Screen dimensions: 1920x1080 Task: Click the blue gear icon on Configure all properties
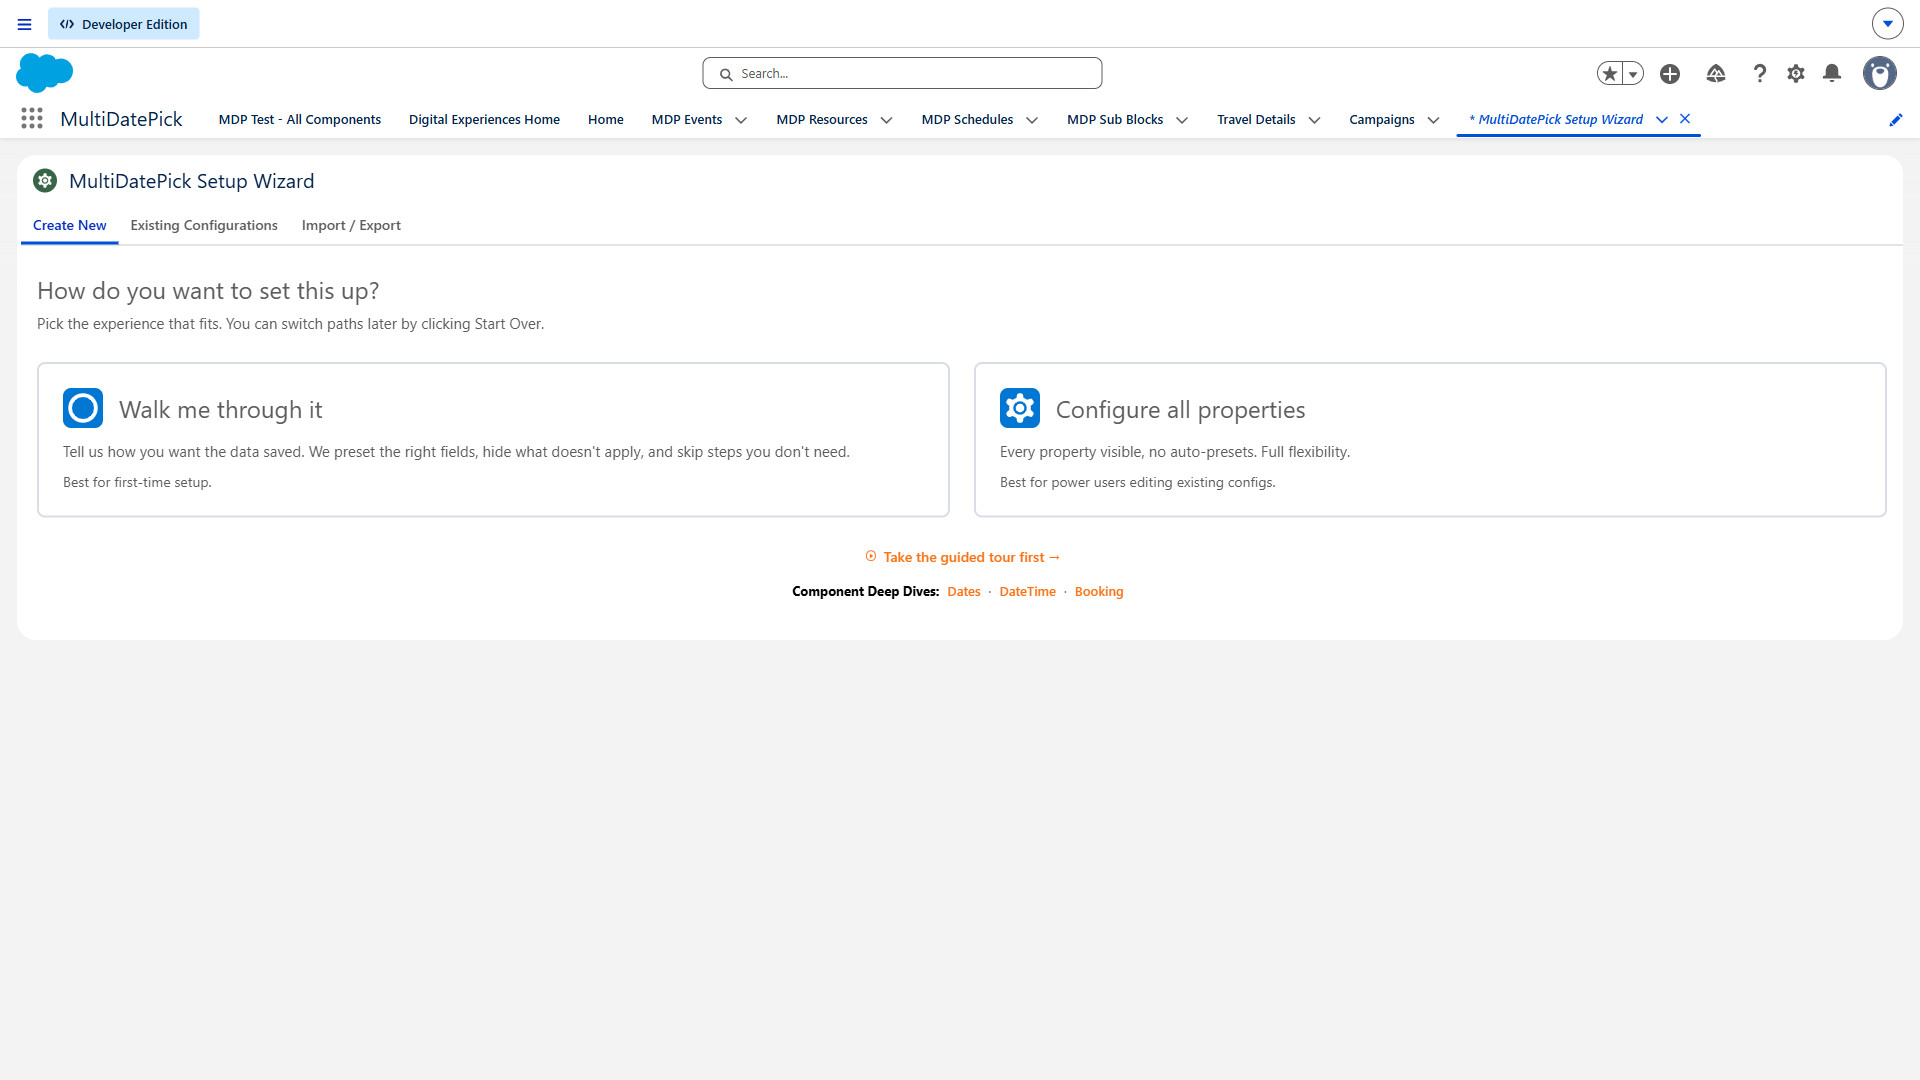click(x=1020, y=408)
